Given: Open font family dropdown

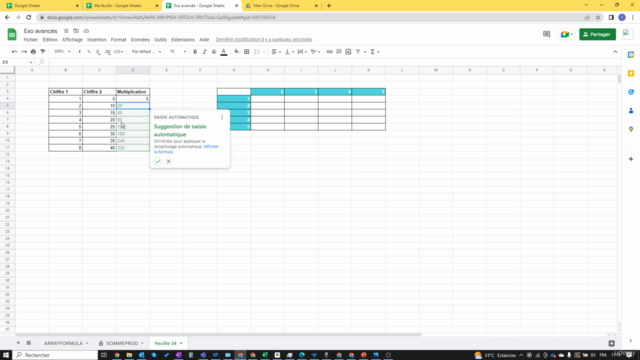Looking at the screenshot, I should (x=146, y=52).
